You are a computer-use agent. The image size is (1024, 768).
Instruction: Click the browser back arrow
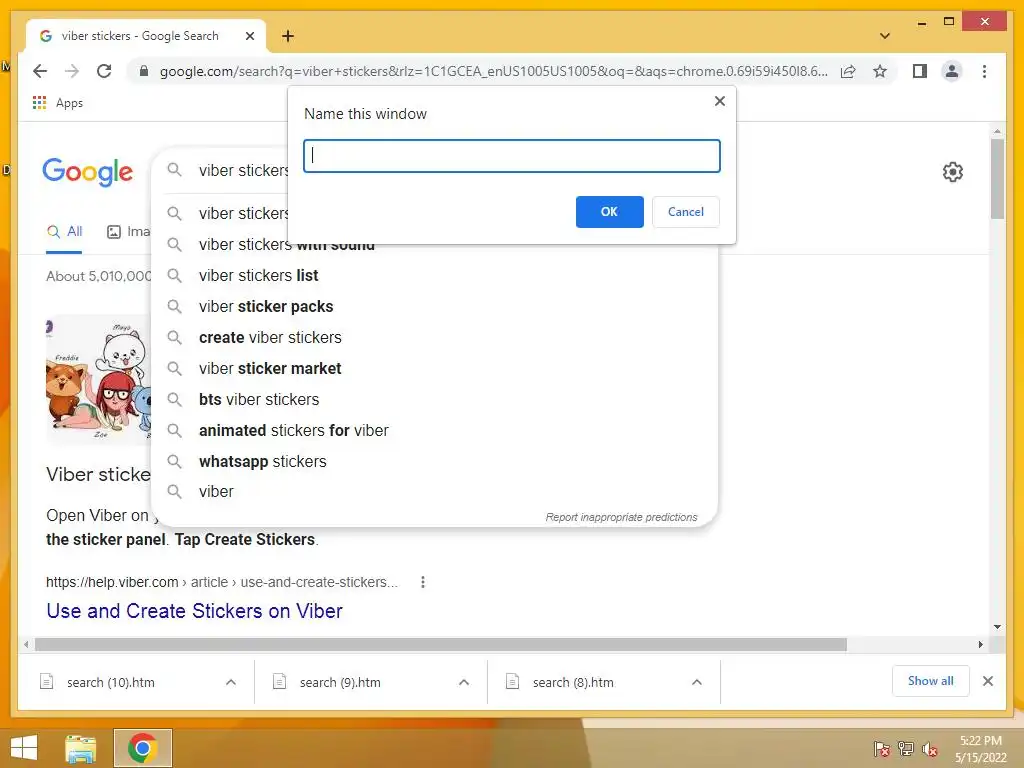coord(40,71)
